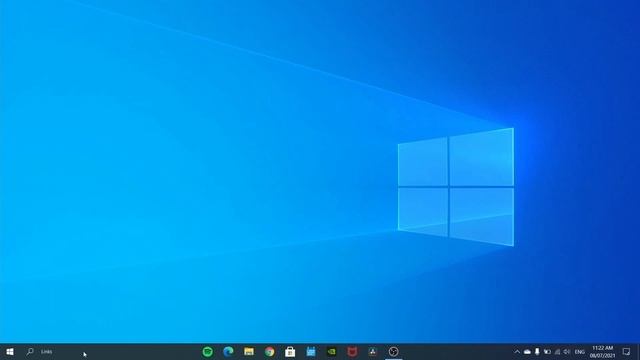
Task: Click the Links toolbar label
Action: point(47,352)
